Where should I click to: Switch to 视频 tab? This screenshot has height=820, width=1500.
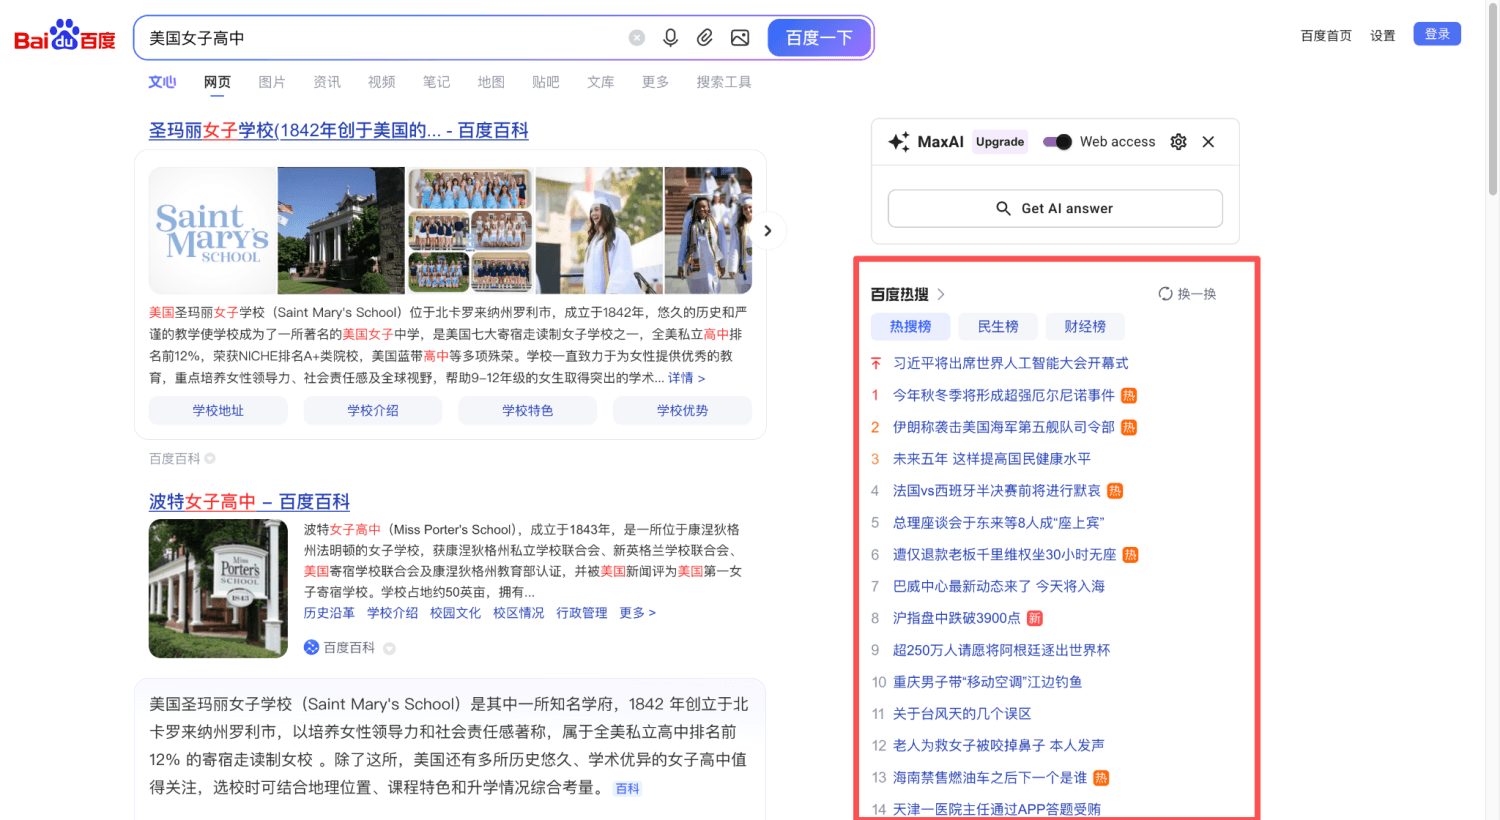[381, 82]
